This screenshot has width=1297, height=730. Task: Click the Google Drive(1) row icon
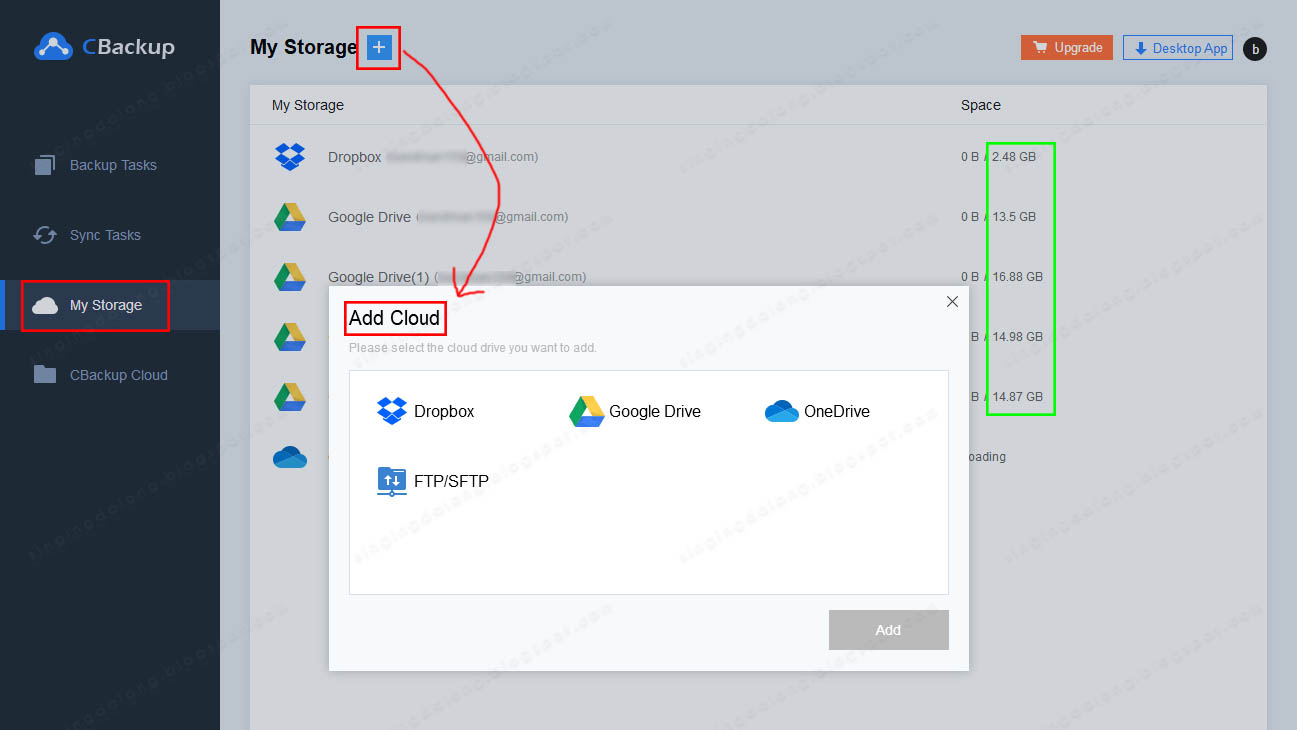point(290,277)
